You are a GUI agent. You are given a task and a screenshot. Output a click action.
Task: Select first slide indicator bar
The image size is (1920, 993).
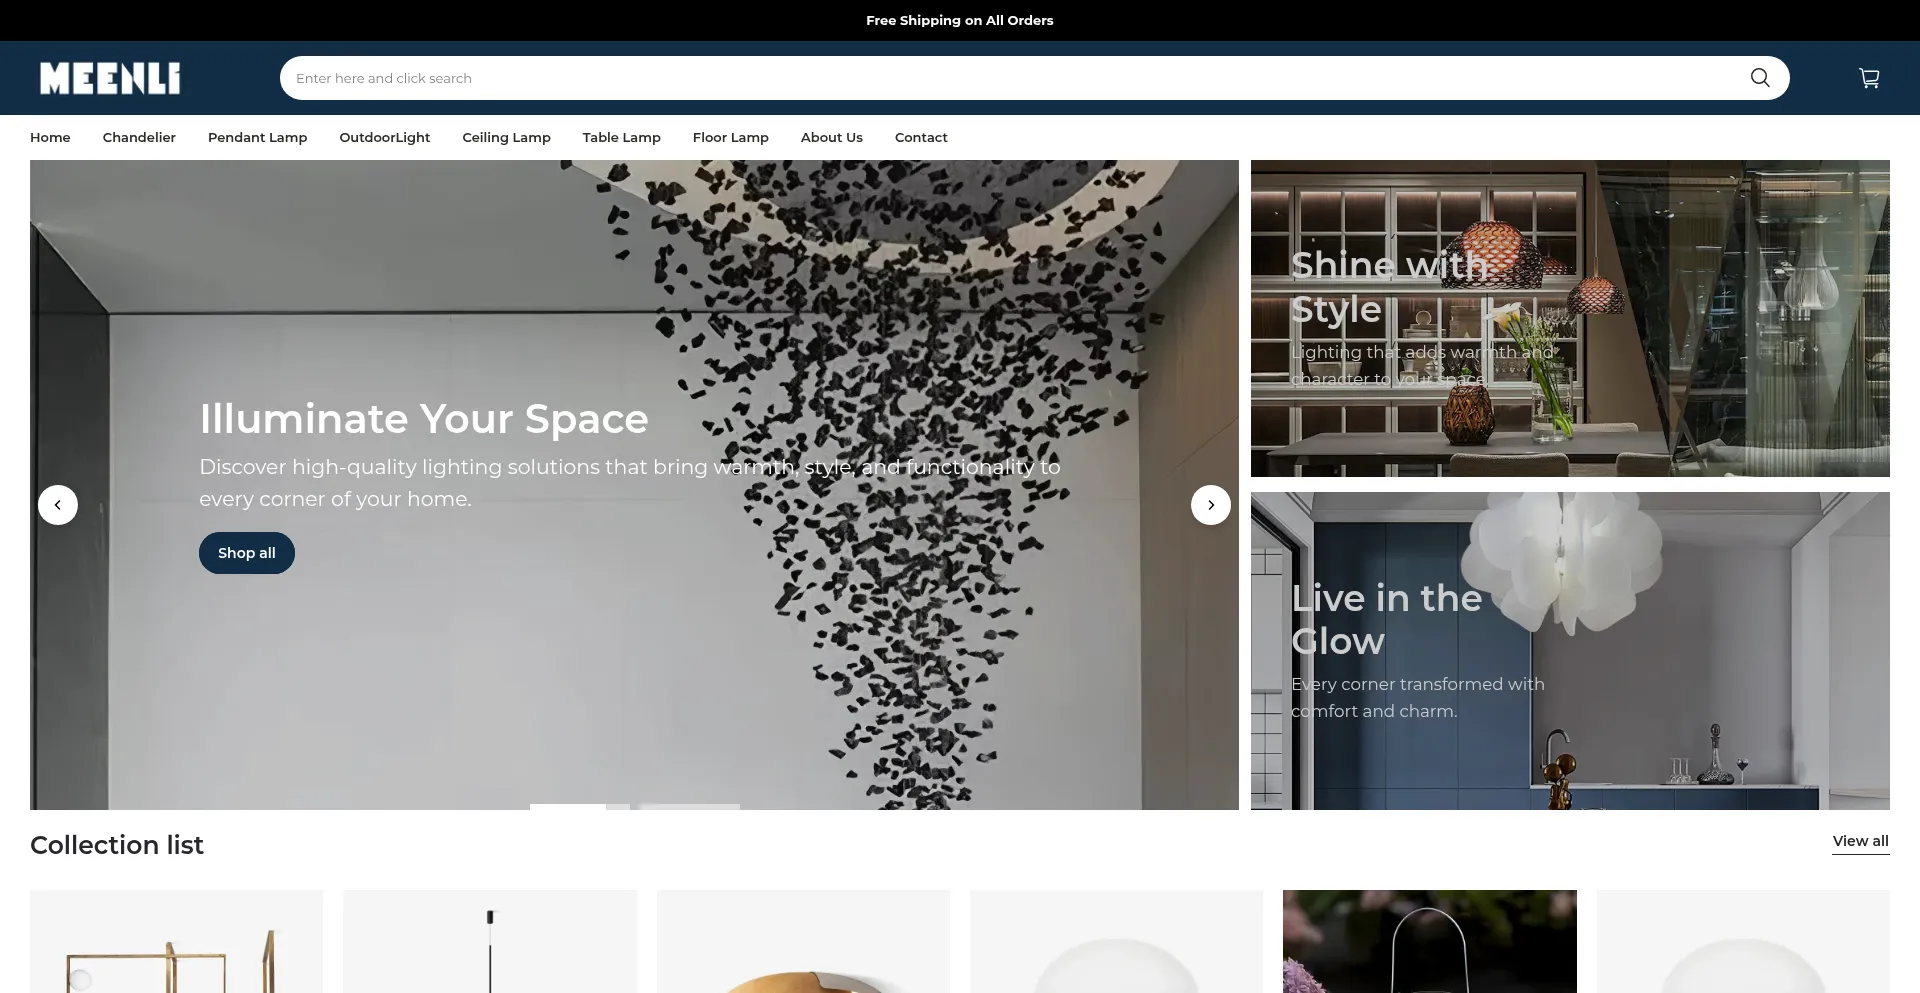[x=568, y=806]
